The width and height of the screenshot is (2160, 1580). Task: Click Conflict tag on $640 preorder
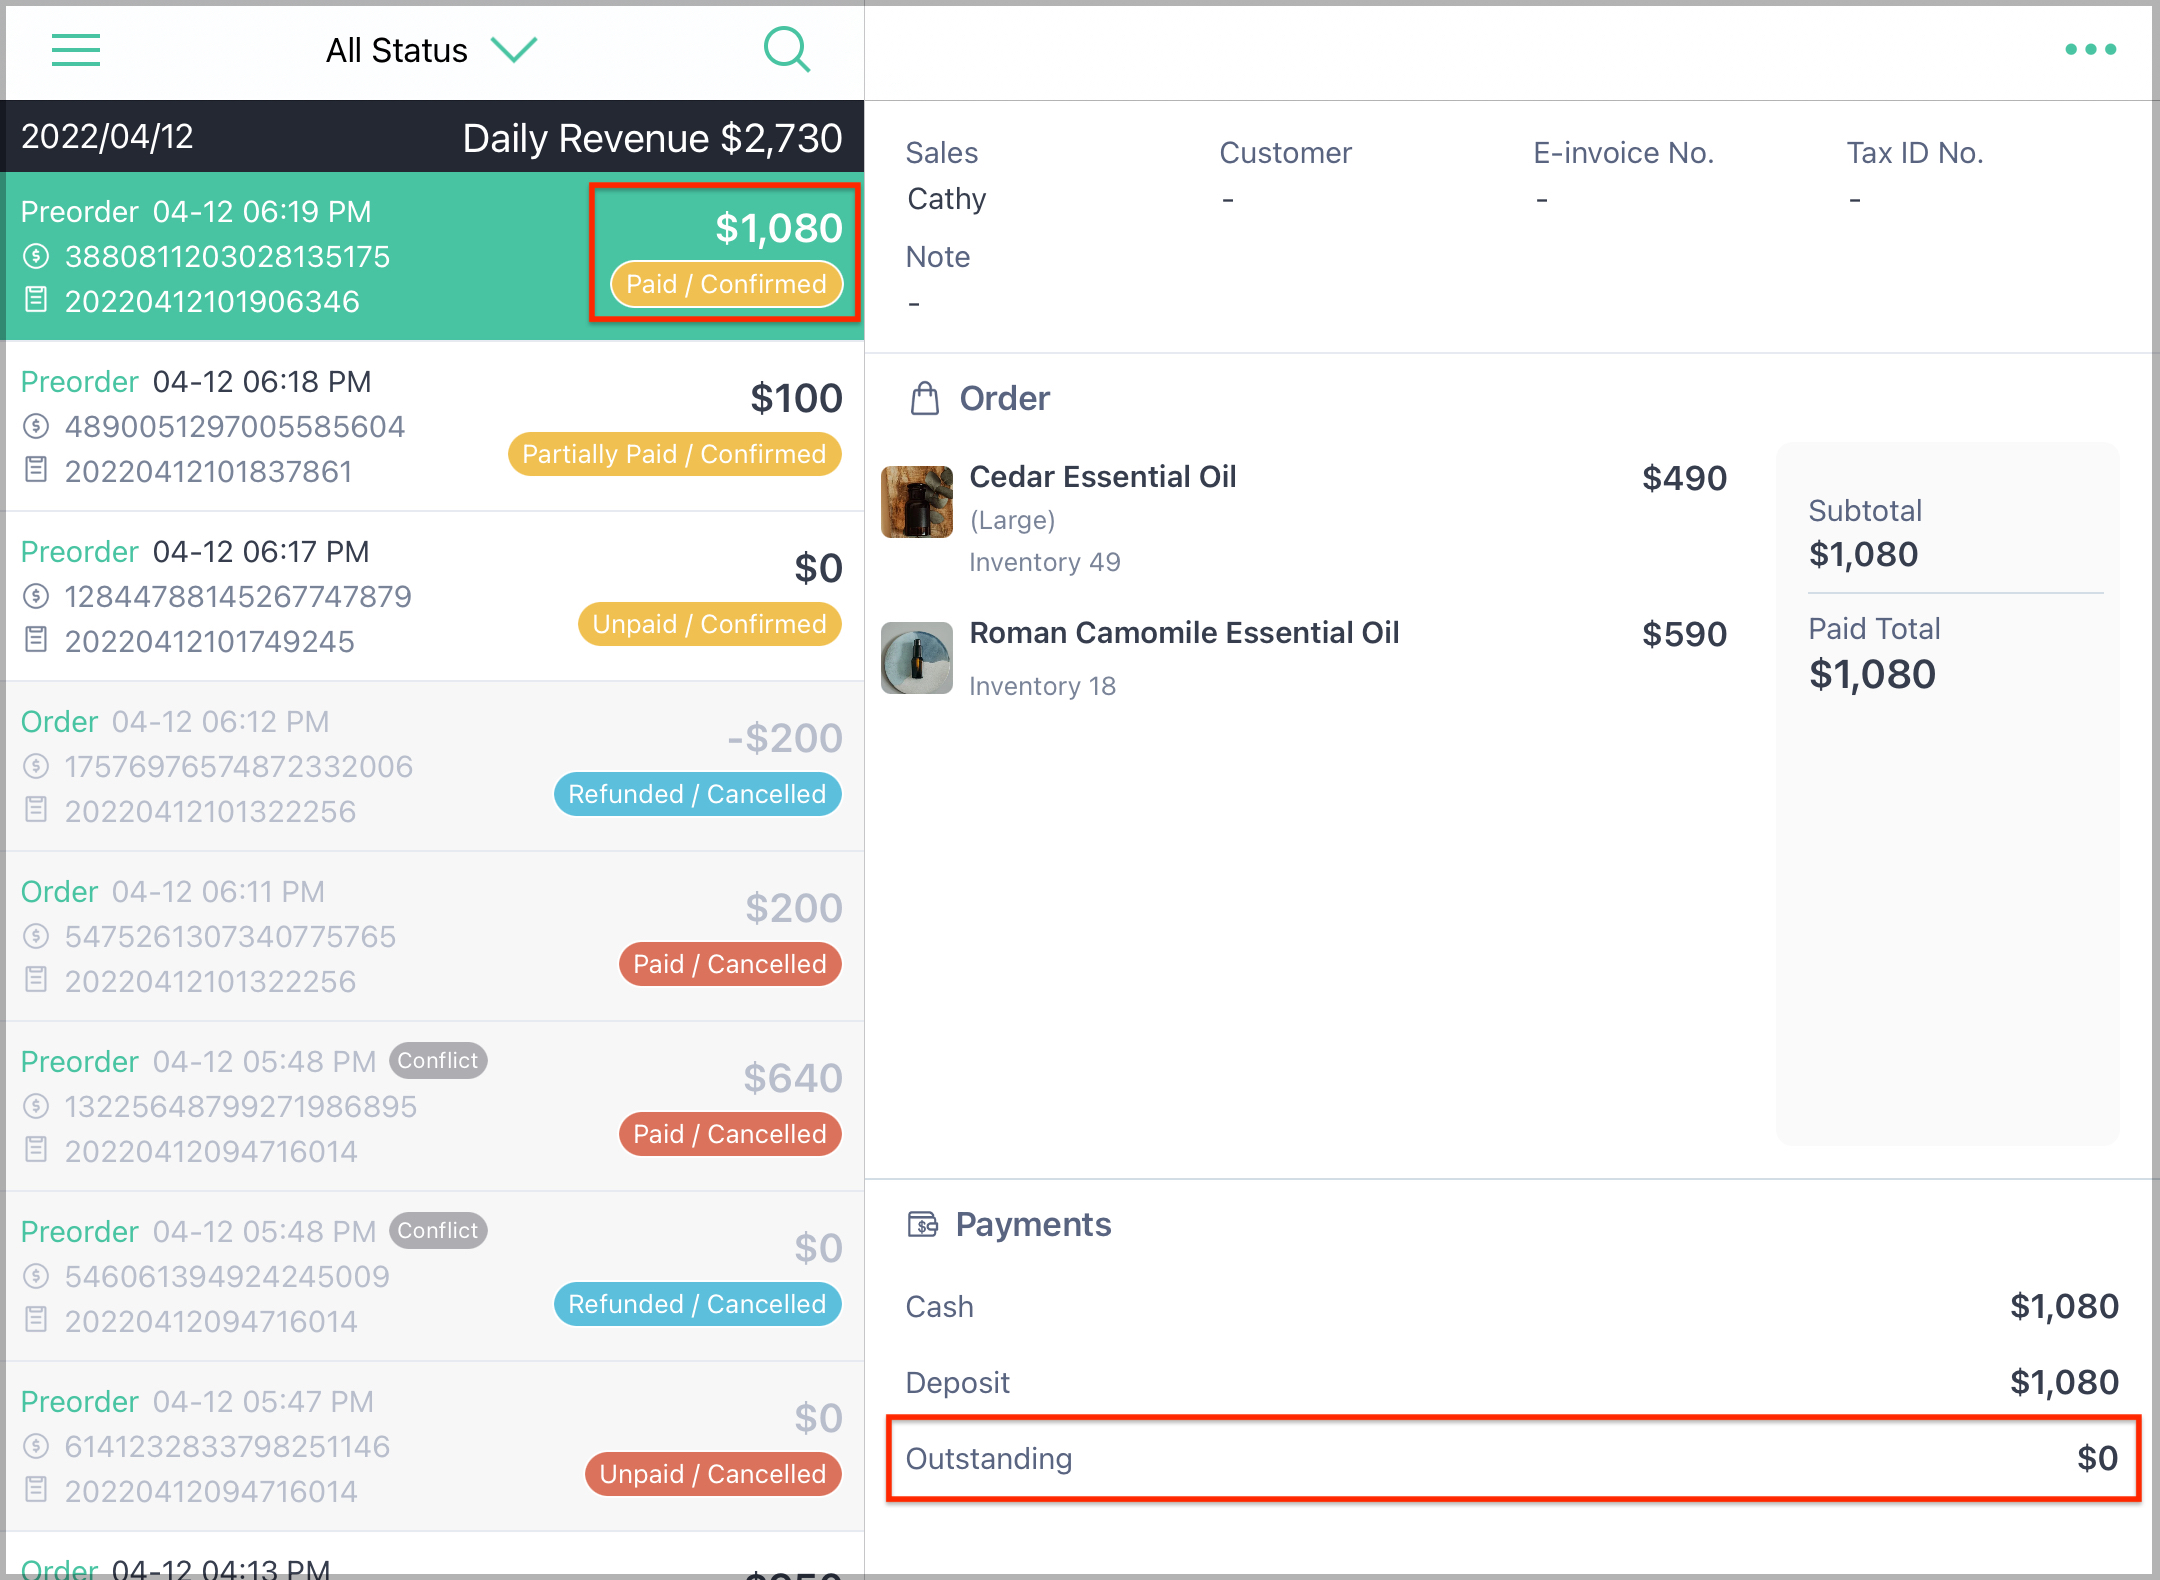(x=438, y=1060)
